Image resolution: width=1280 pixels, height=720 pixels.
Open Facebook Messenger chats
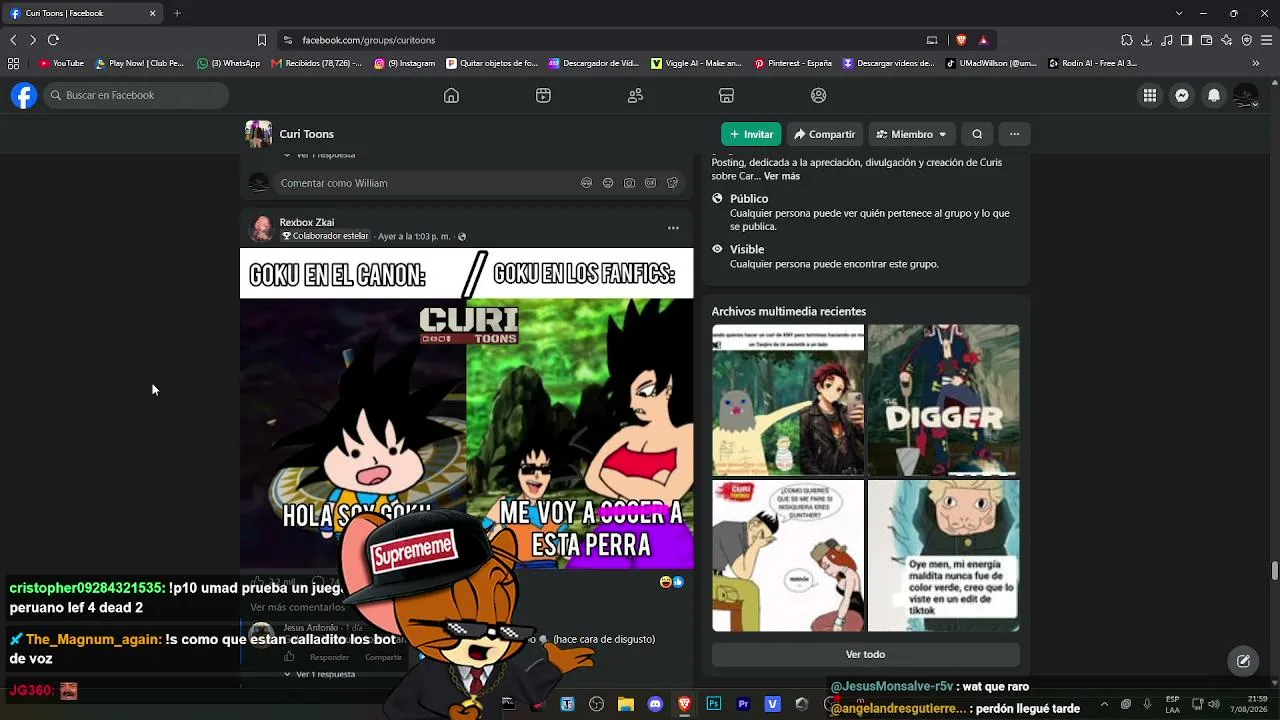(x=1182, y=95)
